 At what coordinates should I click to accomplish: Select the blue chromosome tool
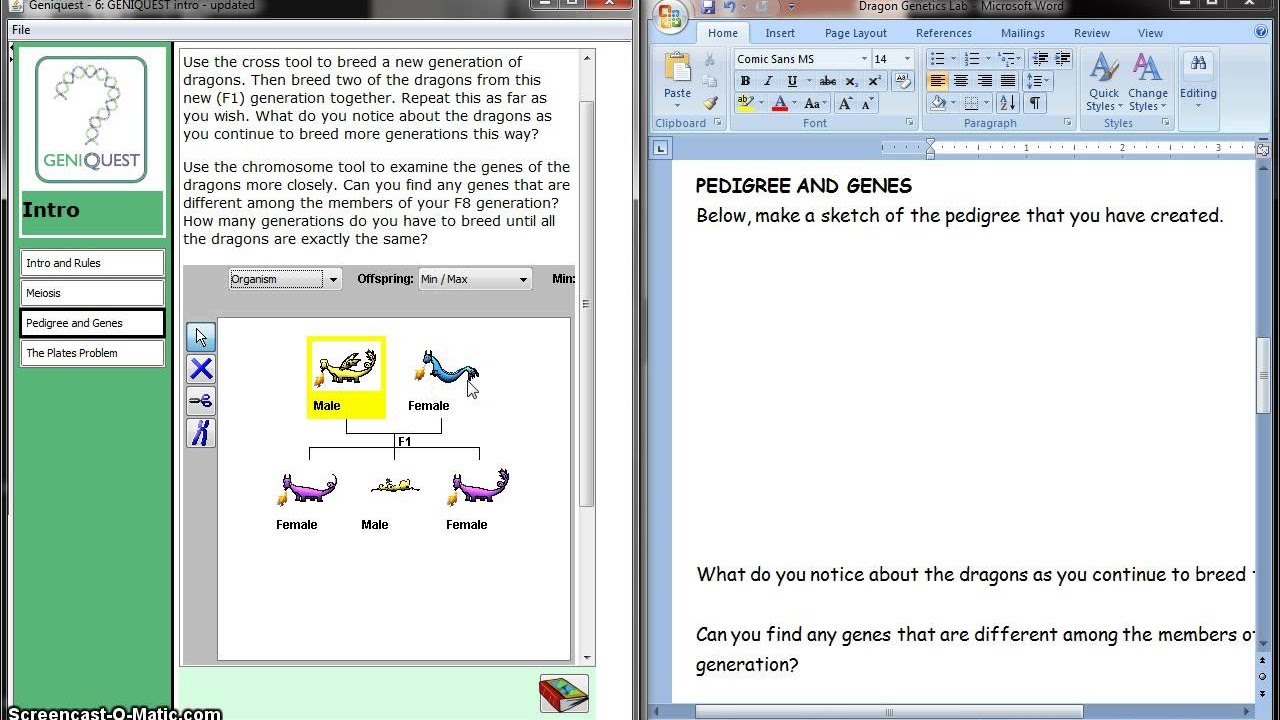pyautogui.click(x=201, y=433)
